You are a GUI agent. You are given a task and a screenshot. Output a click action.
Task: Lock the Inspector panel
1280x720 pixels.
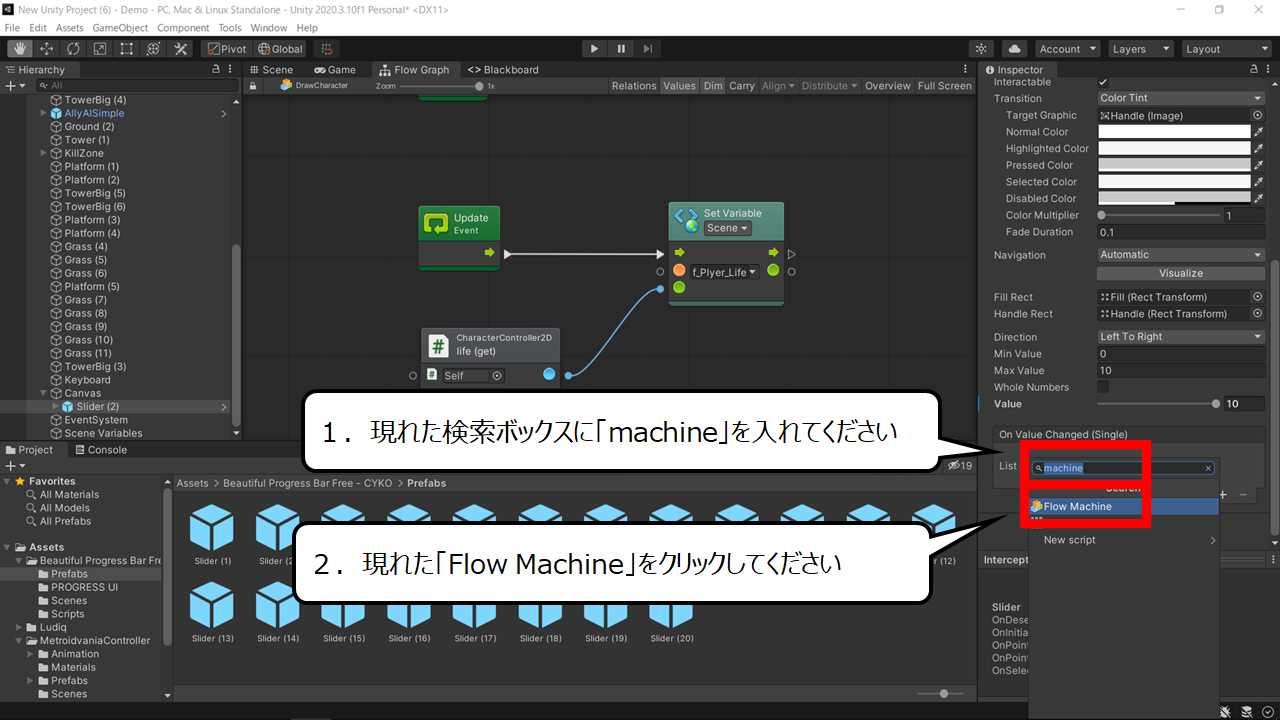pyautogui.click(x=1254, y=69)
